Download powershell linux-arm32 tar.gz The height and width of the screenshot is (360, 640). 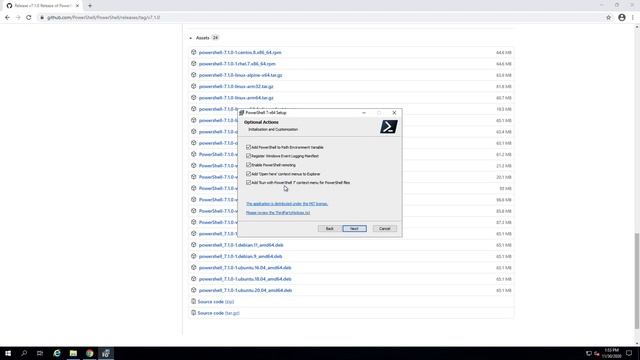point(236,87)
